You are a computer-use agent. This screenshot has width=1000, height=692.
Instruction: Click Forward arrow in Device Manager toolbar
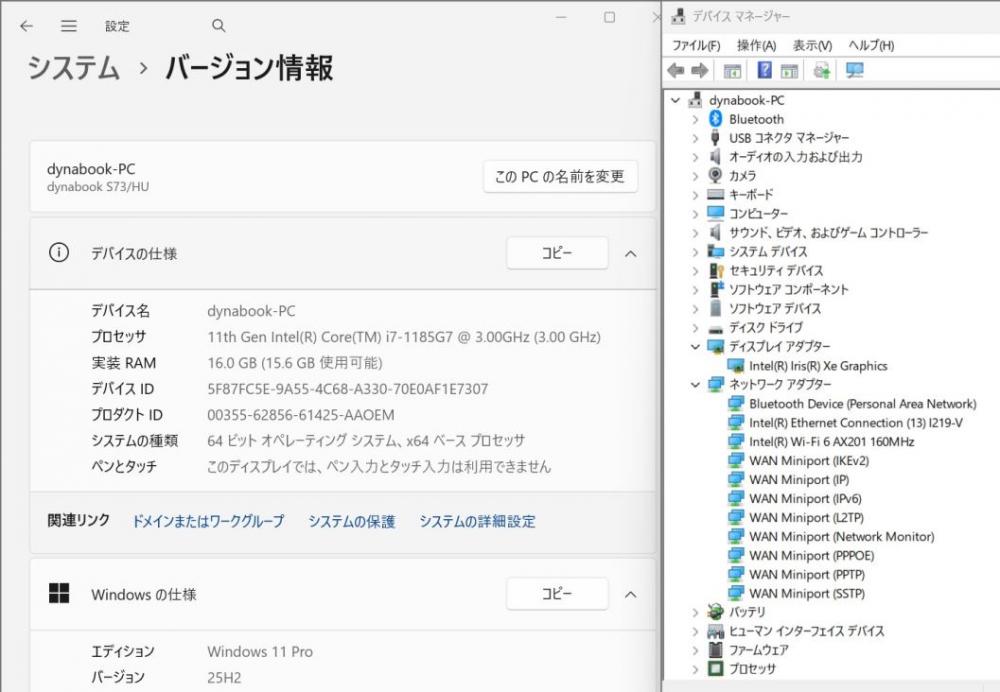coord(700,70)
